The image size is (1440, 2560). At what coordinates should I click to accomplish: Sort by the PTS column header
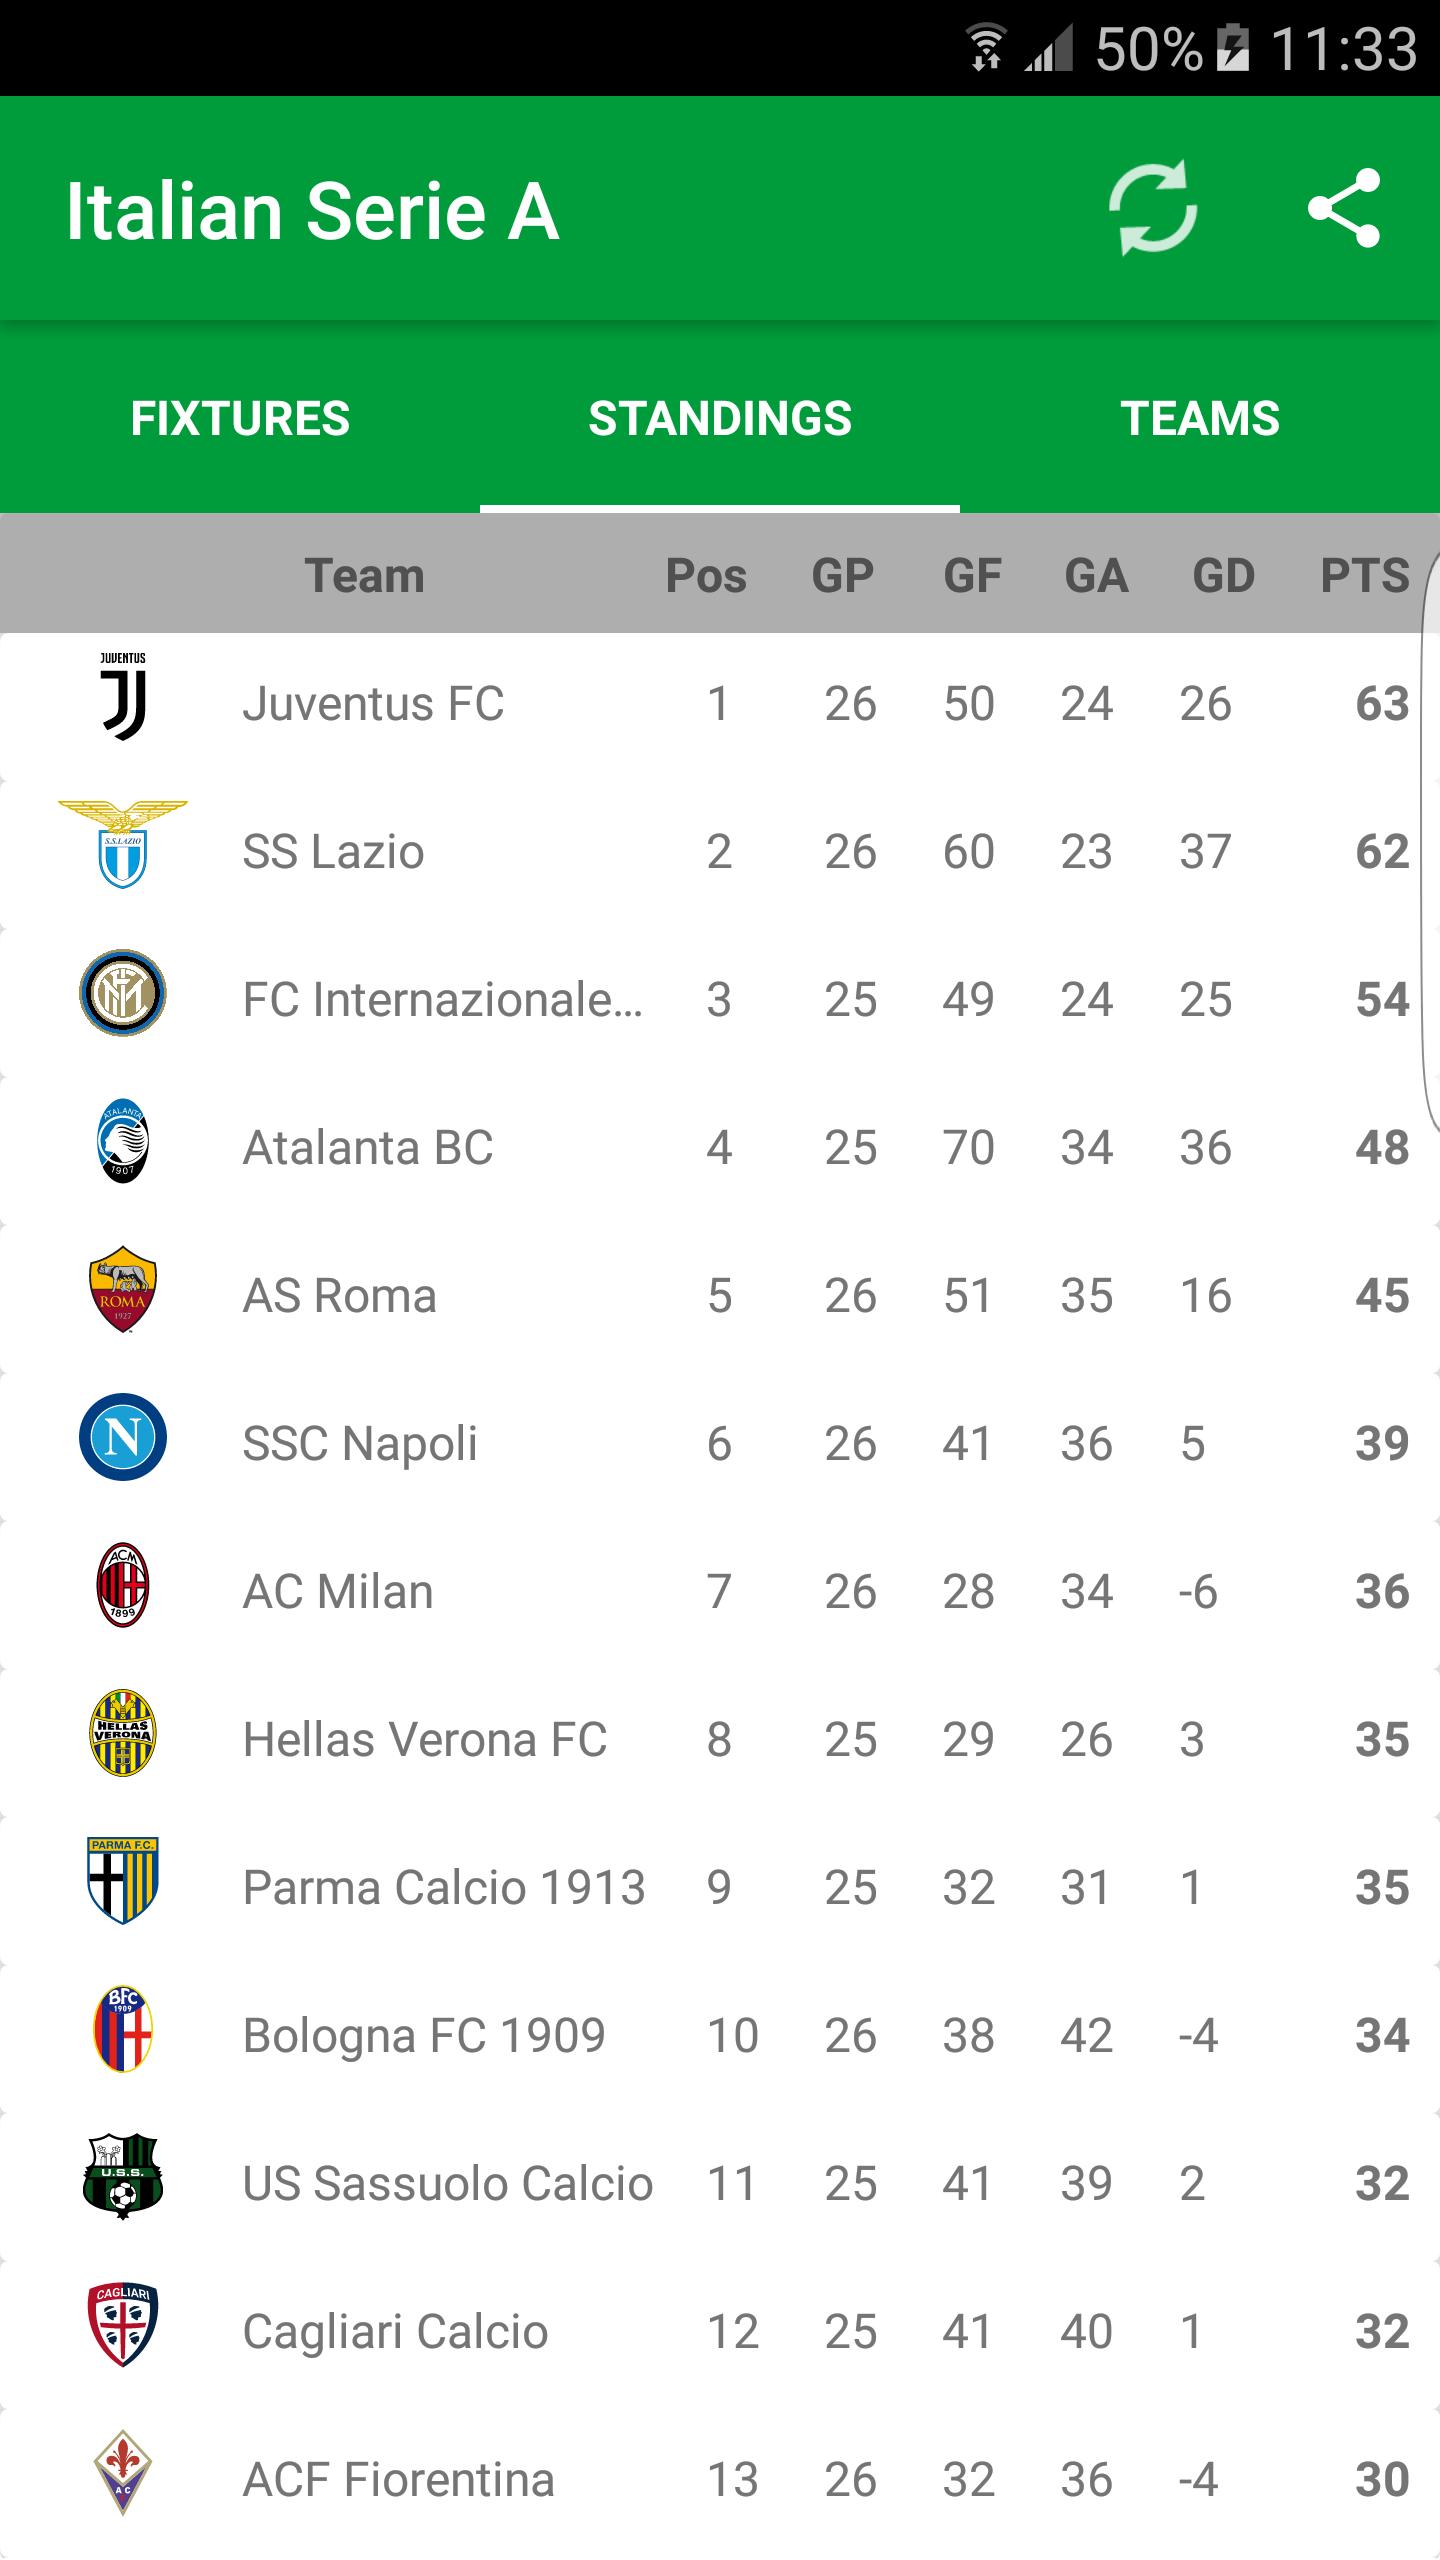point(1365,575)
